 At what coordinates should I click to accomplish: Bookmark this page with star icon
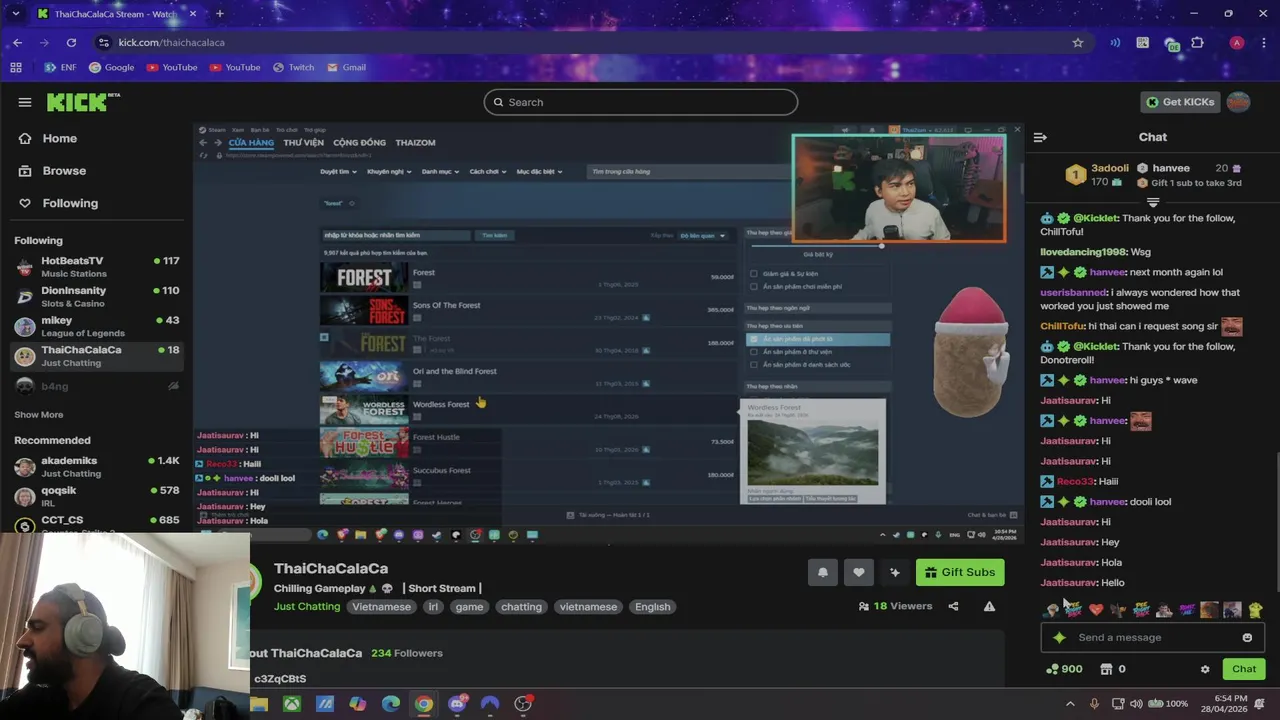point(1077,42)
